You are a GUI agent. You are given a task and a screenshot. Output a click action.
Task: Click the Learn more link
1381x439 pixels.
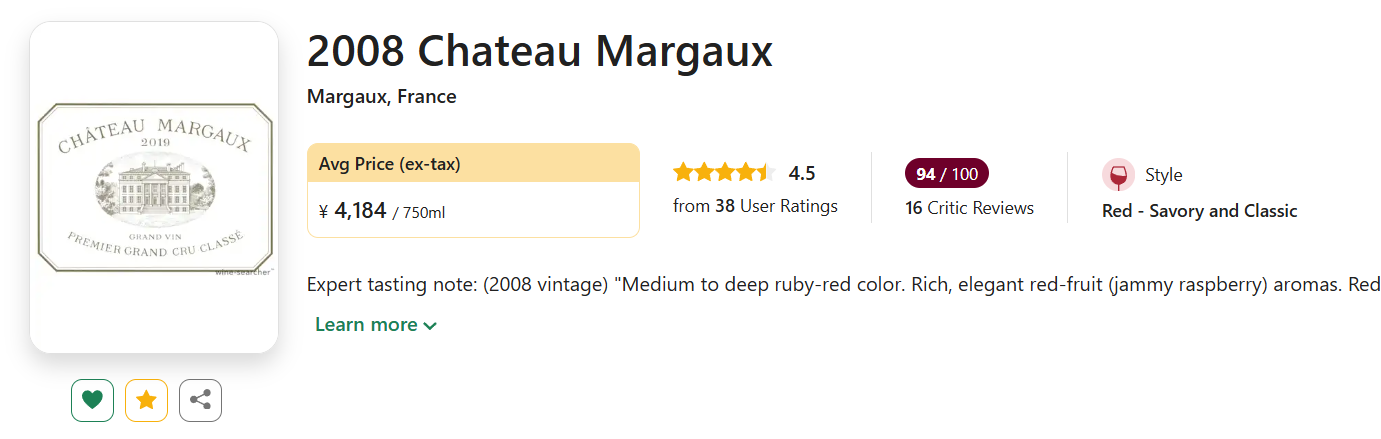tap(366, 325)
